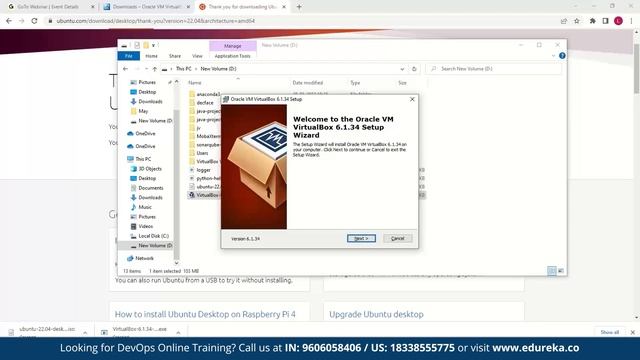Open File Explorer help icon
640x360 pixels.
(562, 56)
